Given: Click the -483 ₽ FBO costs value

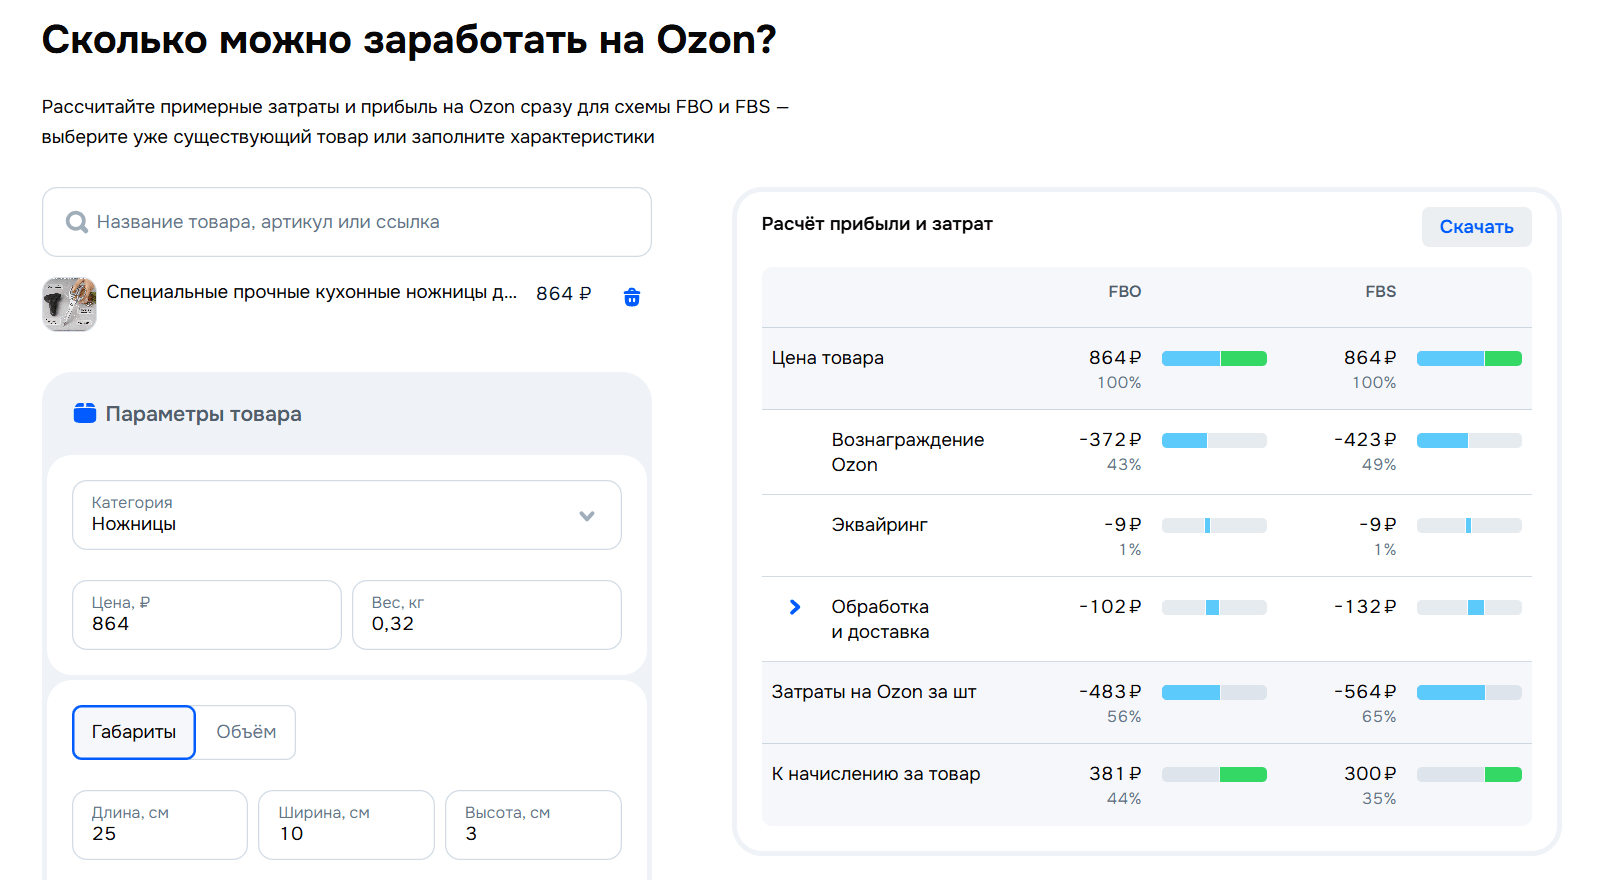Looking at the screenshot, I should 1110,692.
